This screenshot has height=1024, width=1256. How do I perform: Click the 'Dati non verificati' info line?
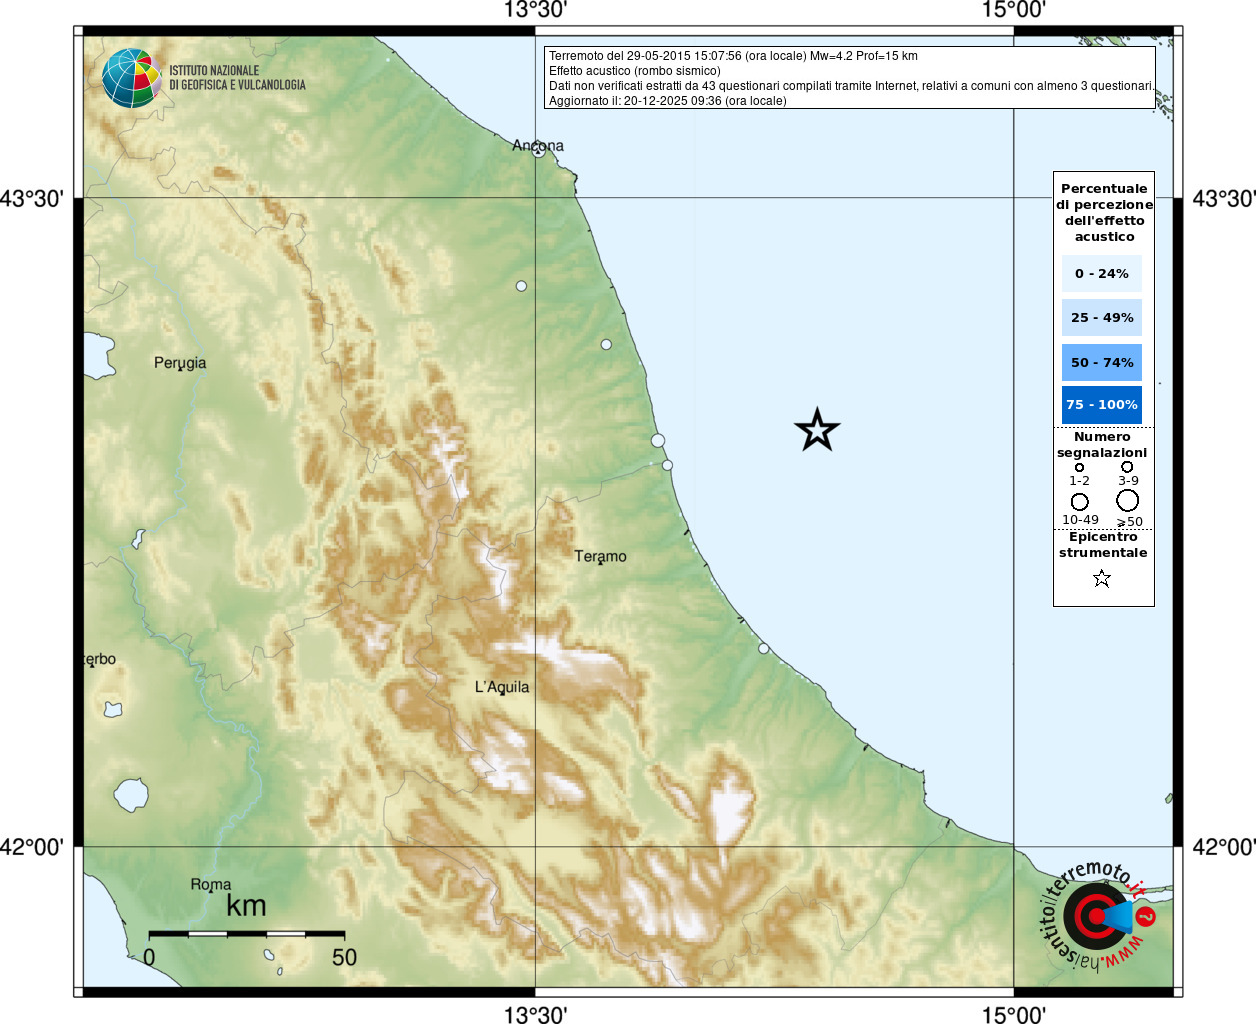tap(851, 86)
